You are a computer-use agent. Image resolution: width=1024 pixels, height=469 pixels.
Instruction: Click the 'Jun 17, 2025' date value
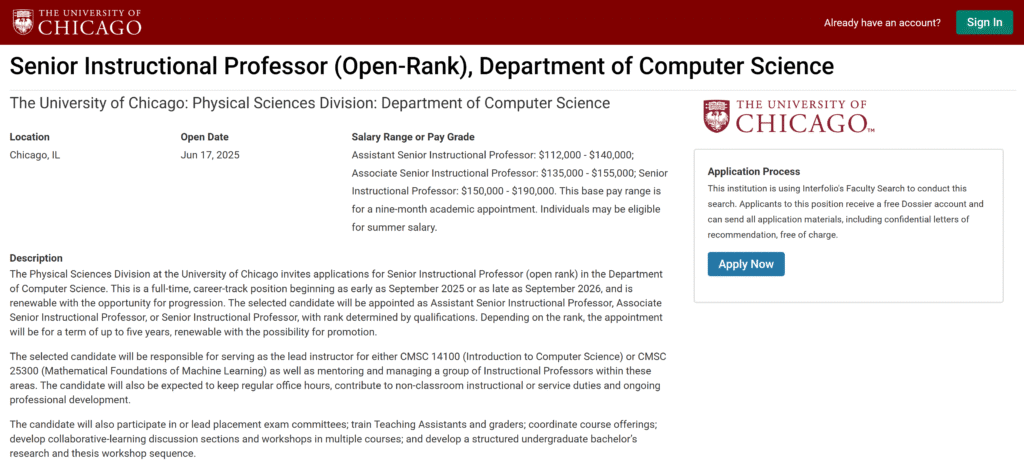210,155
